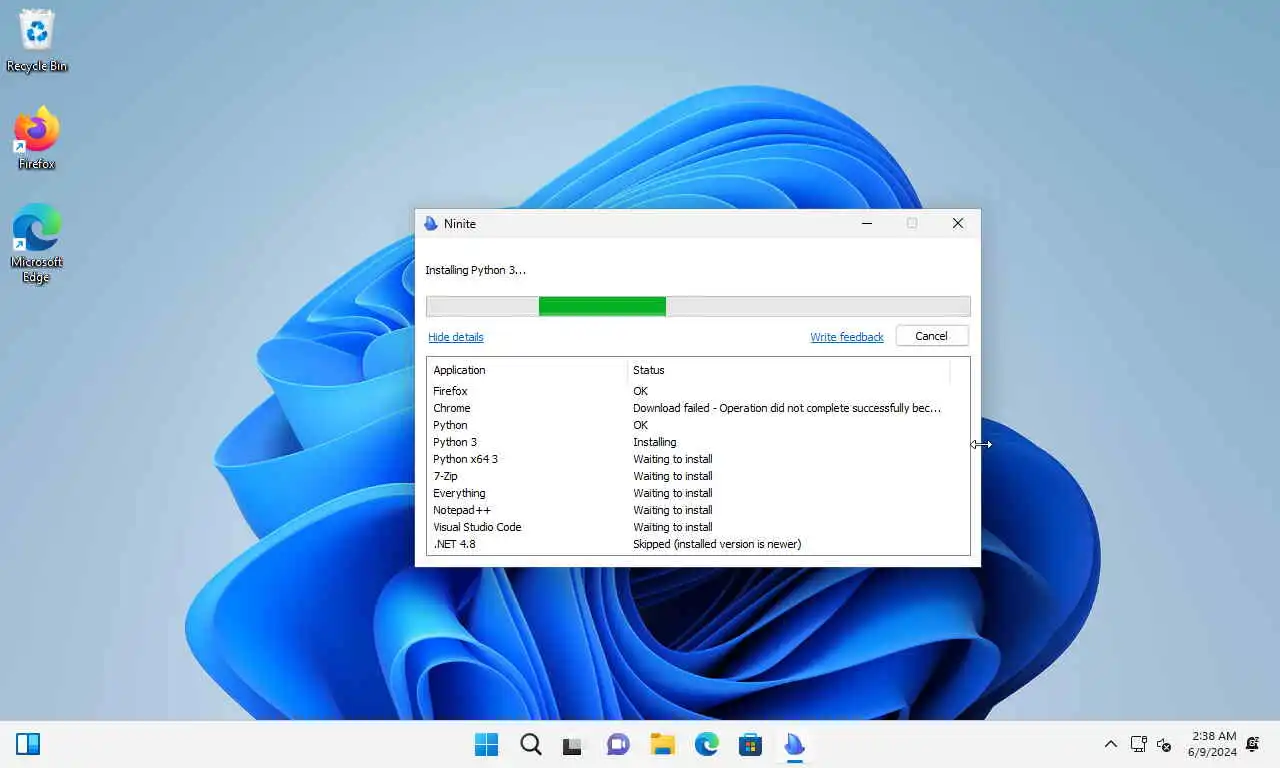Image resolution: width=1280 pixels, height=768 pixels.
Task: Open the Widgets panel button
Action: click(28, 744)
